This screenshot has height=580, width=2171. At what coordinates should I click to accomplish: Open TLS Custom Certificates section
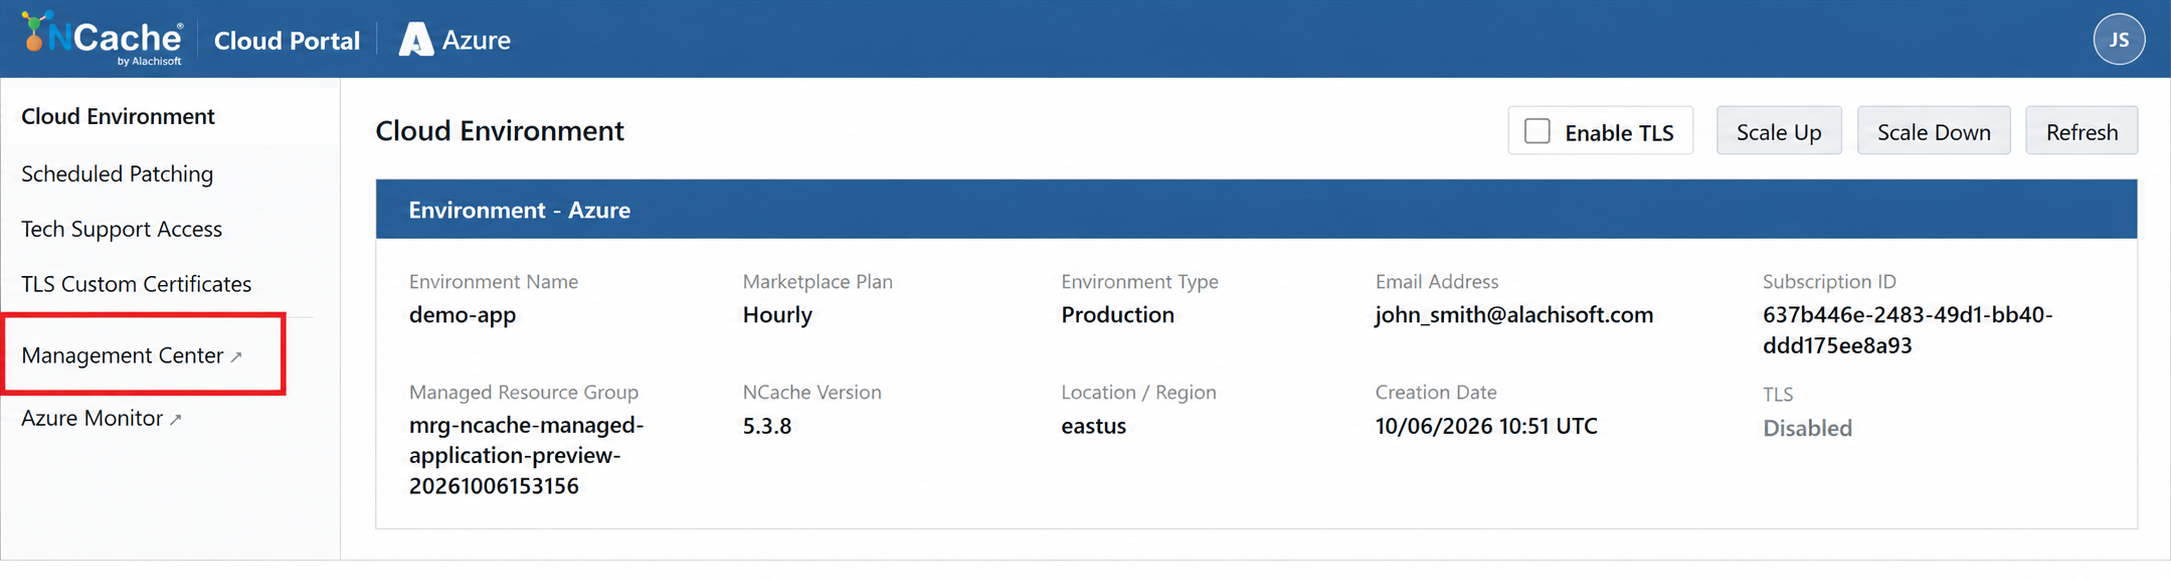click(x=136, y=284)
